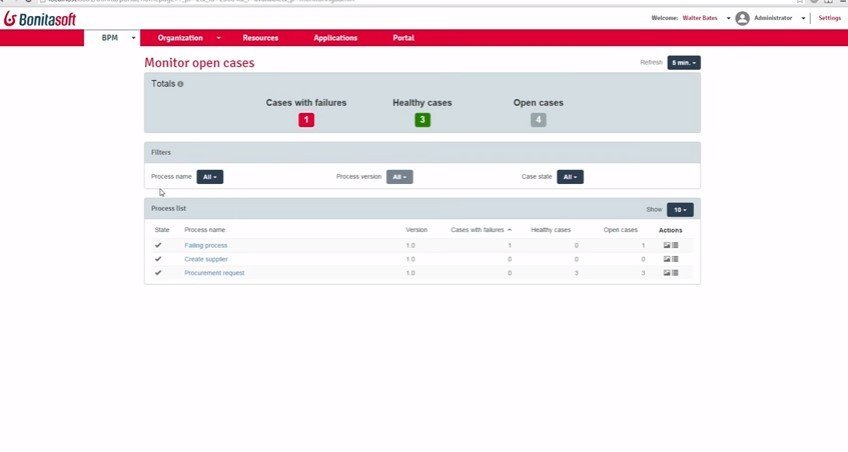Viewport: 848px width, 452px height.
Task: Open diagram view icon for Failing process
Action: [x=667, y=245]
